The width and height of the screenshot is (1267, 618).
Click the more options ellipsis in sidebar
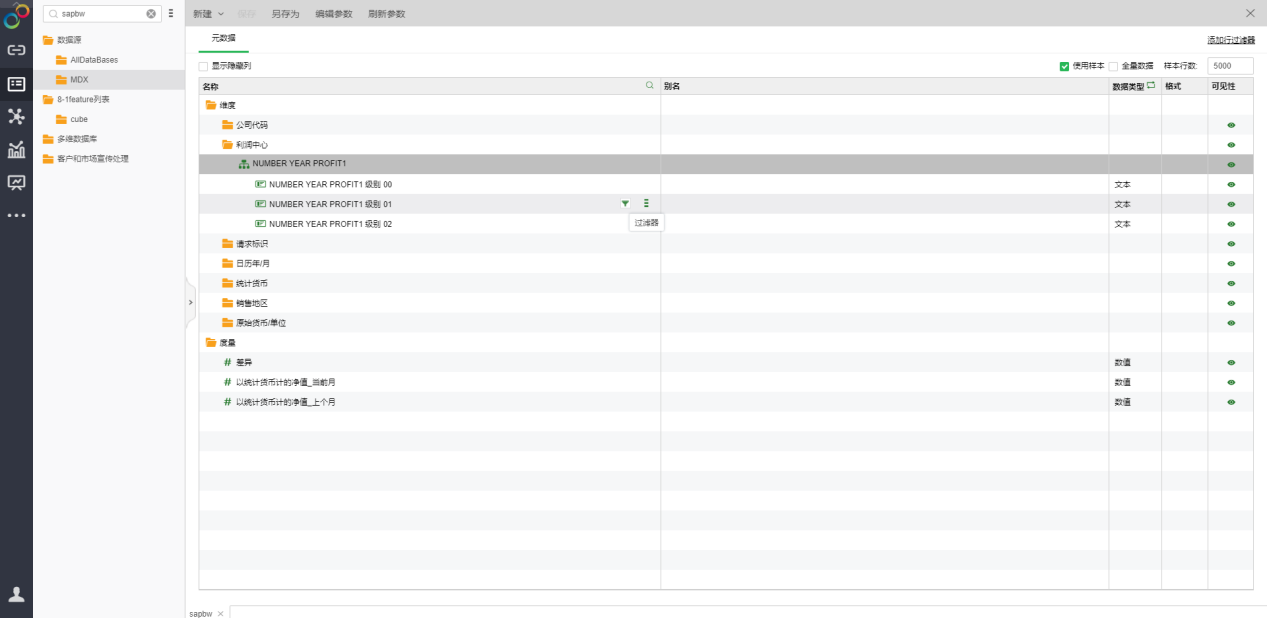click(15, 213)
